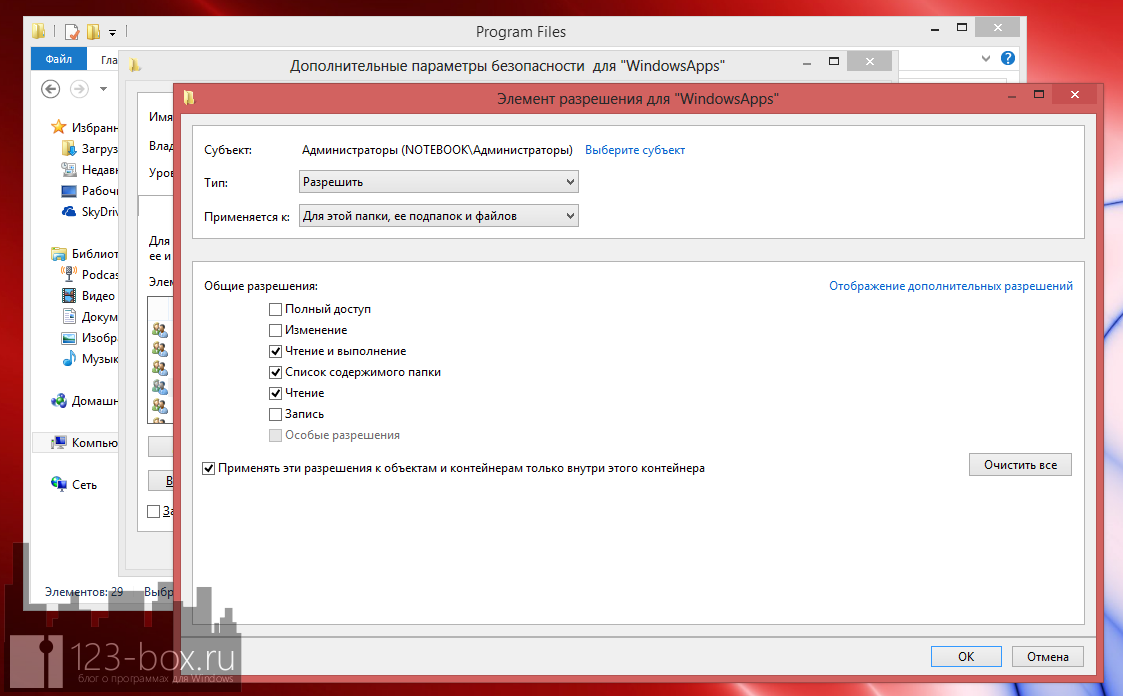Select the Сеть network icon
The width and height of the screenshot is (1123, 696).
59,484
